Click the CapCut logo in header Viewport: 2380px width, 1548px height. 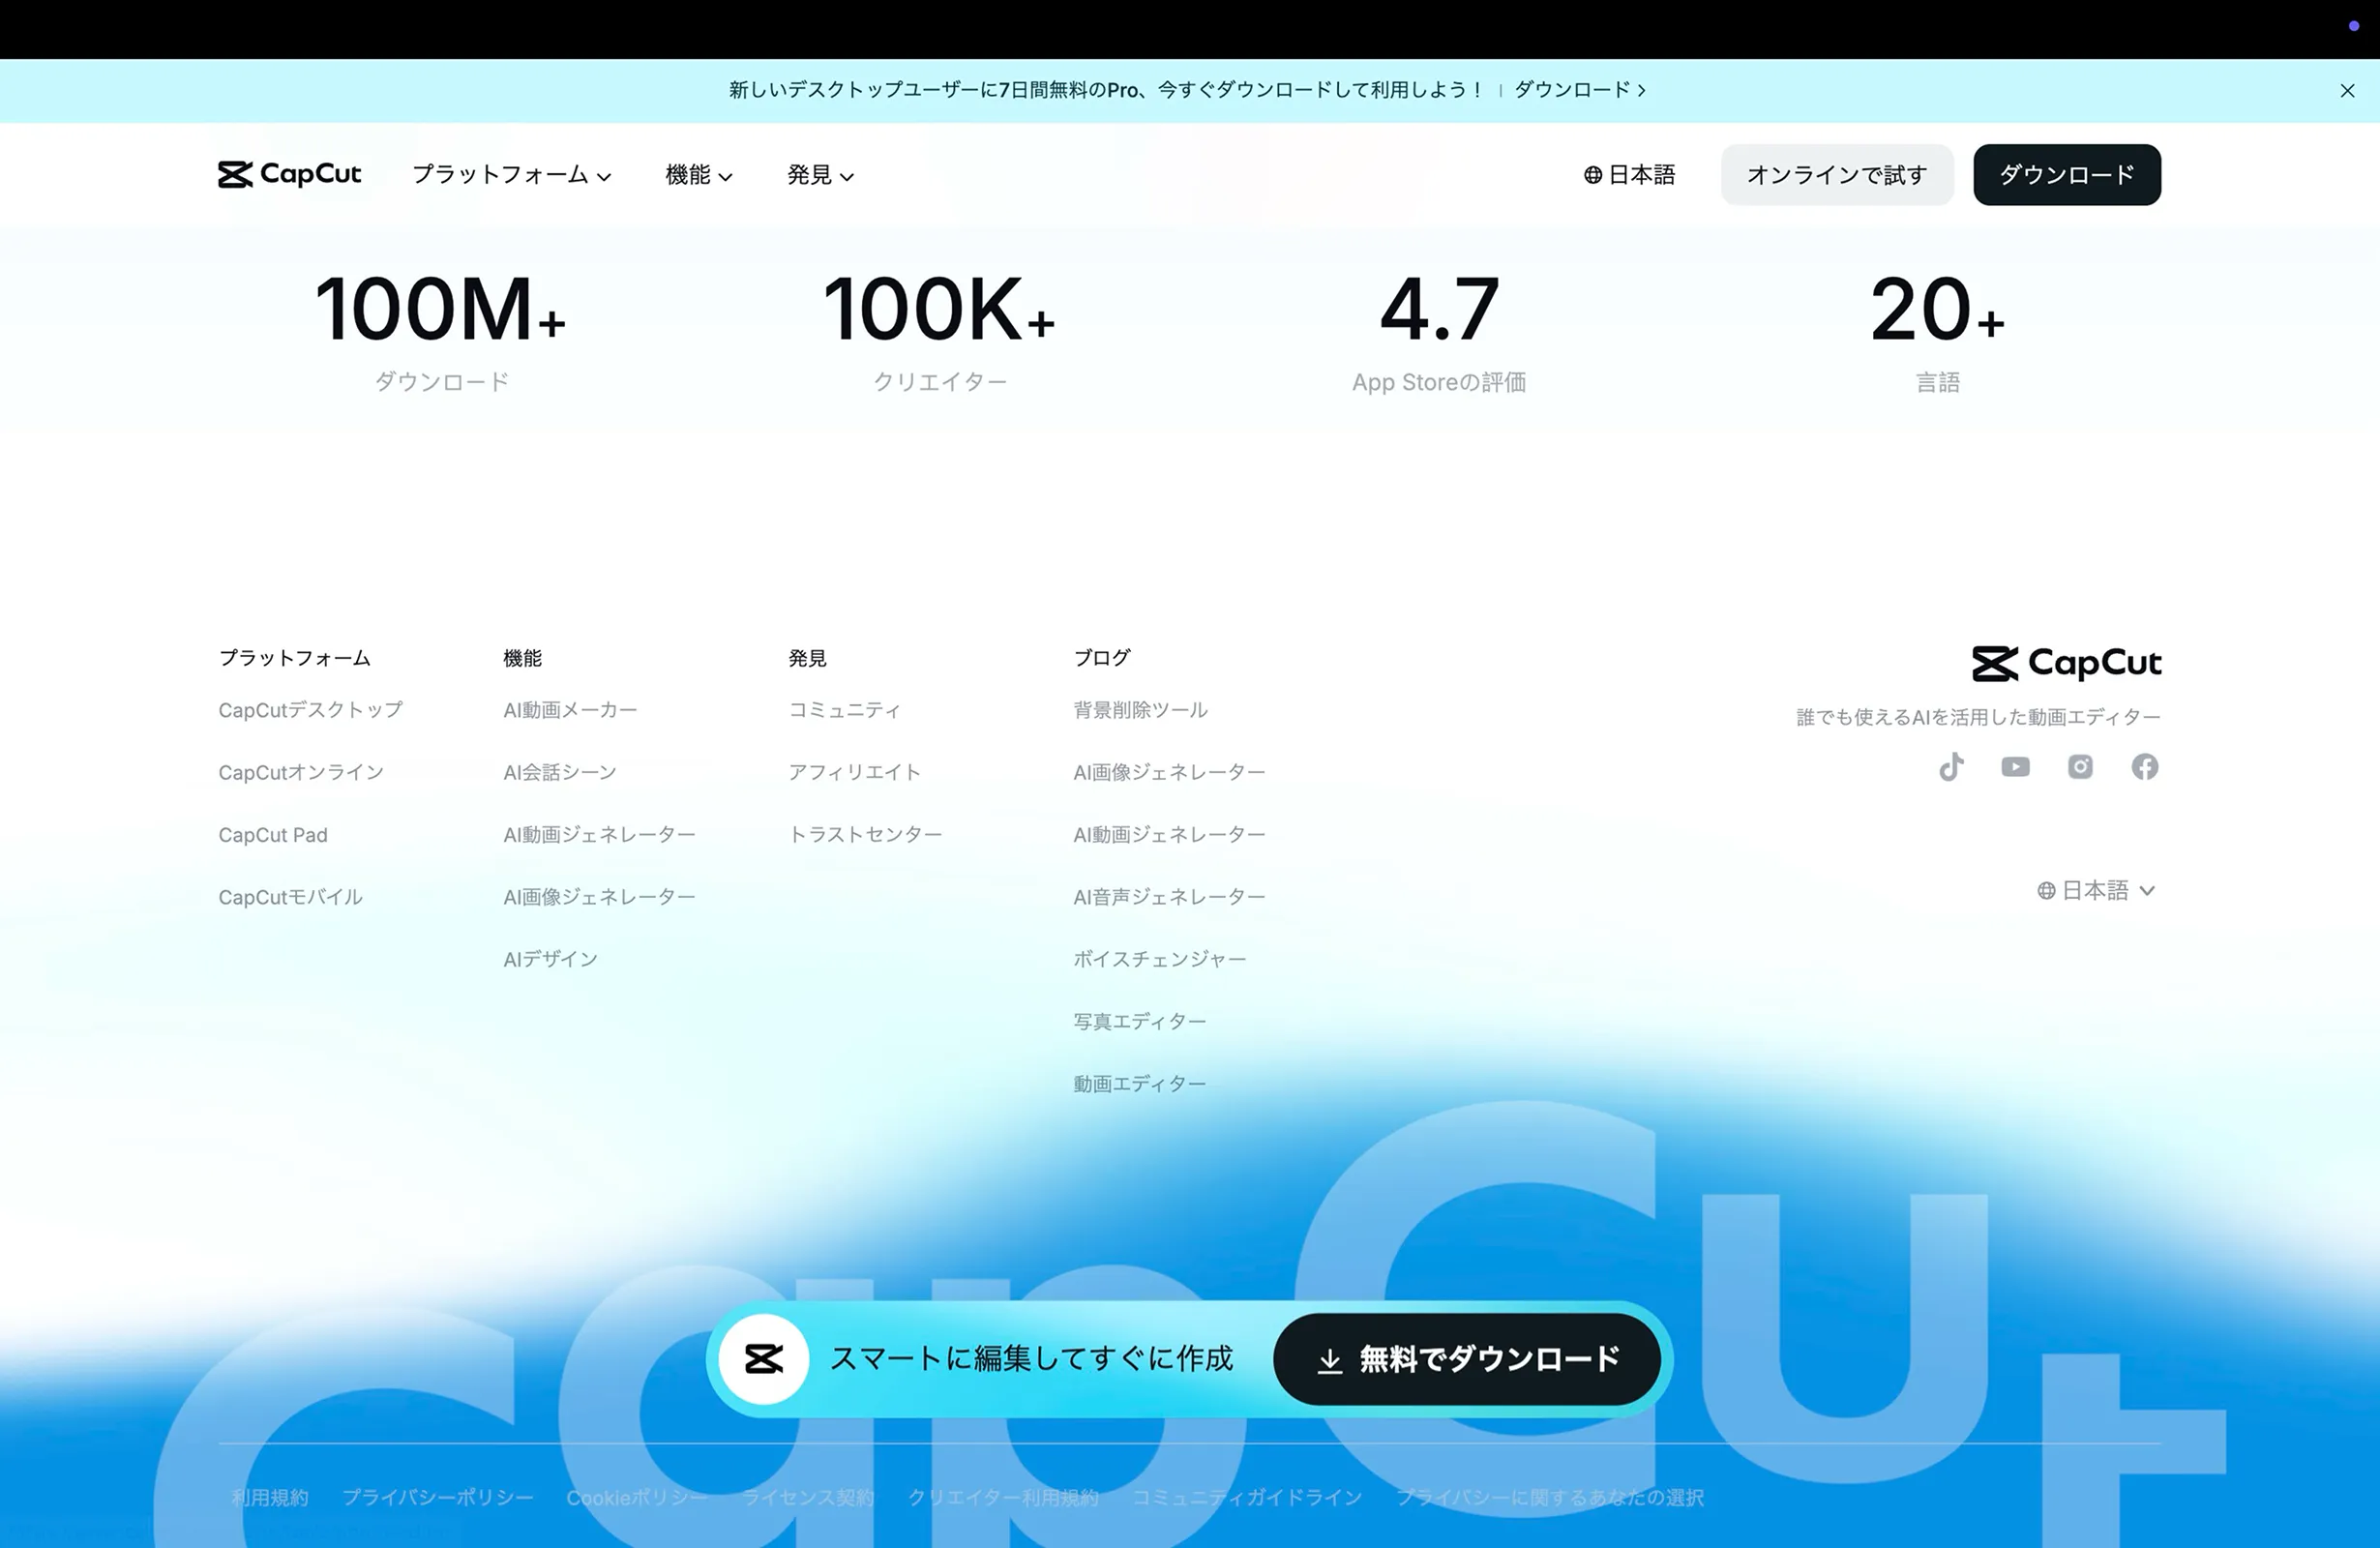[289, 174]
